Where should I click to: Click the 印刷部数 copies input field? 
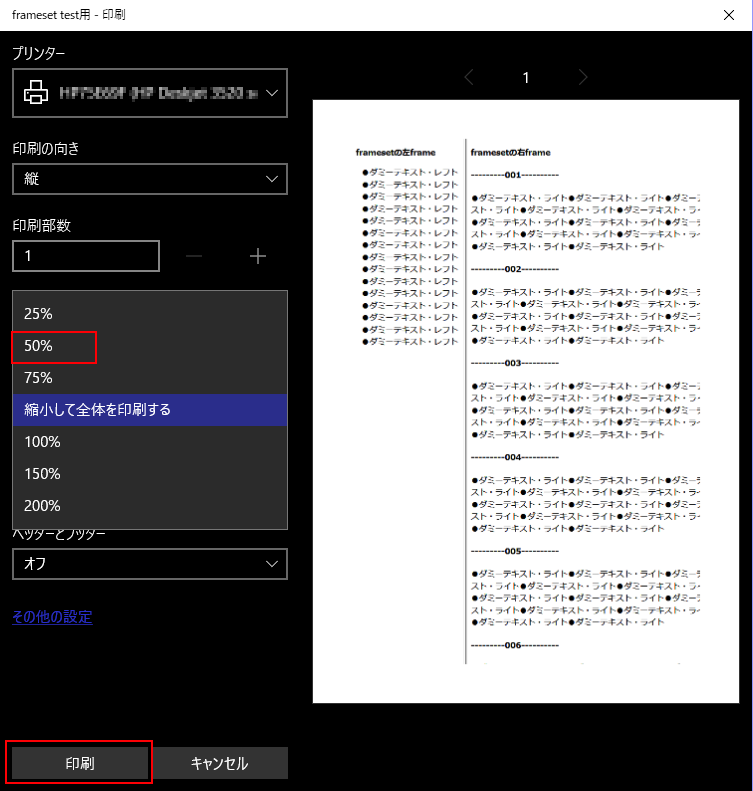pos(86,256)
